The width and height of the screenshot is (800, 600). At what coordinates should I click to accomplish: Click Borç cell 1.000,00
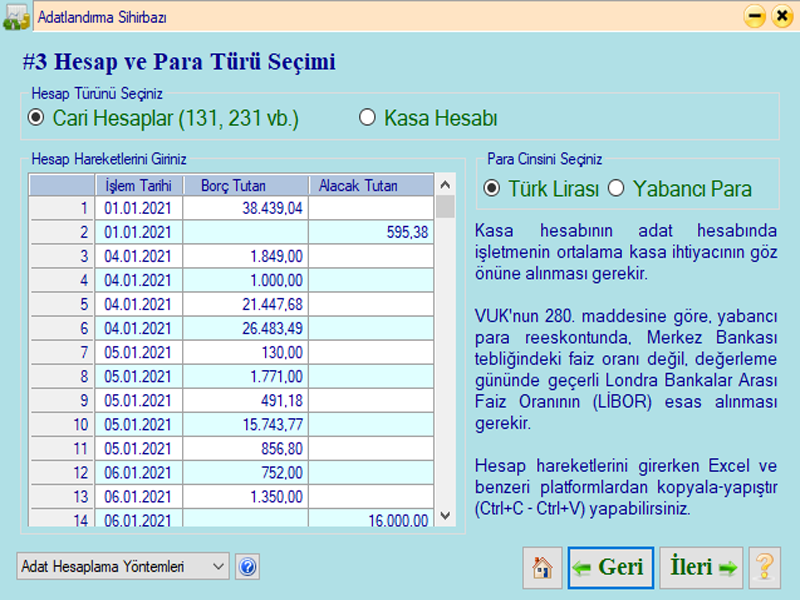245,280
